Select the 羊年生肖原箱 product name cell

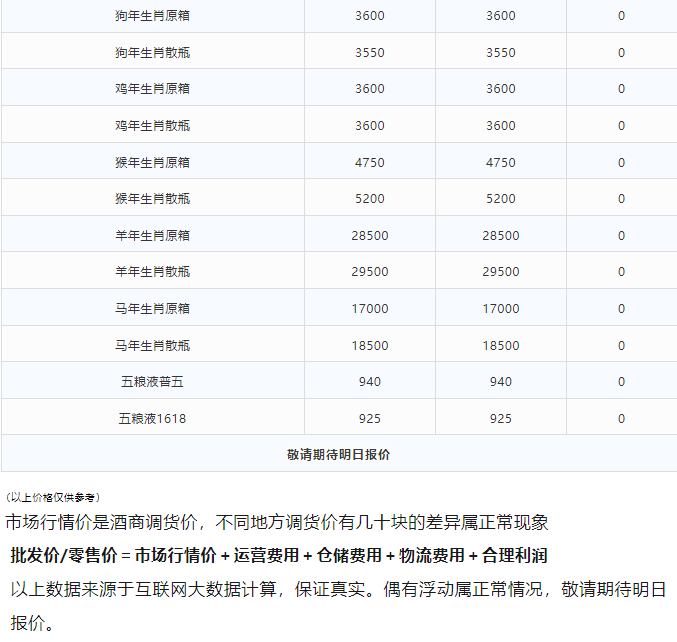[152, 235]
